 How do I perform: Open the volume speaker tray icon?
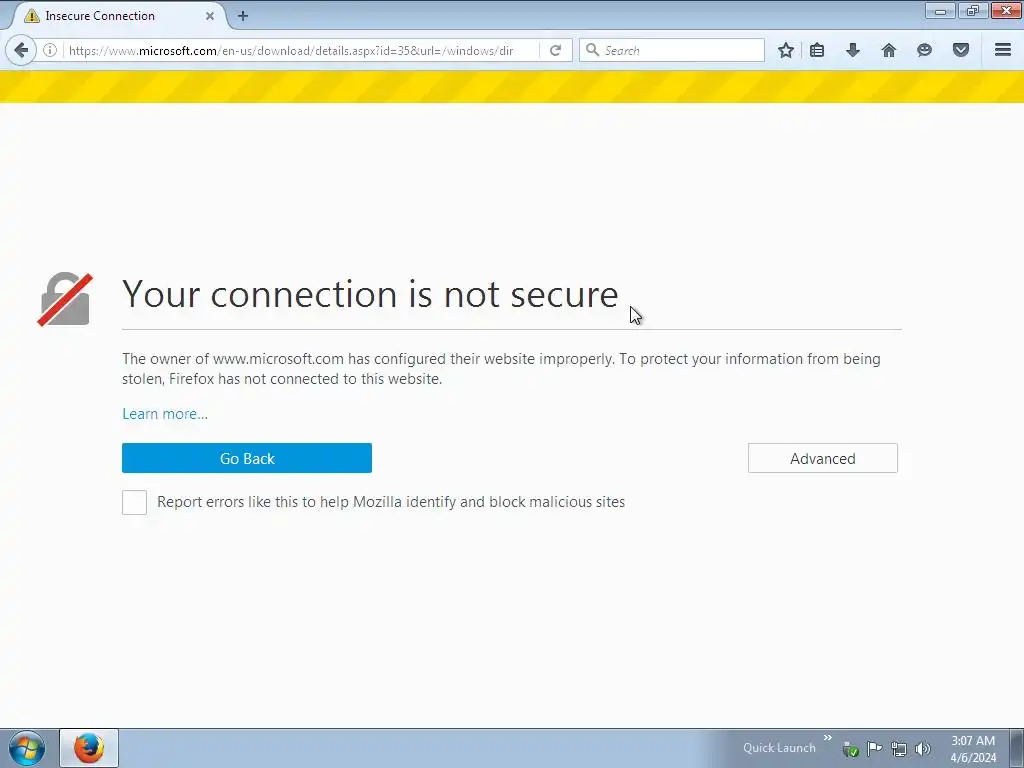point(923,749)
